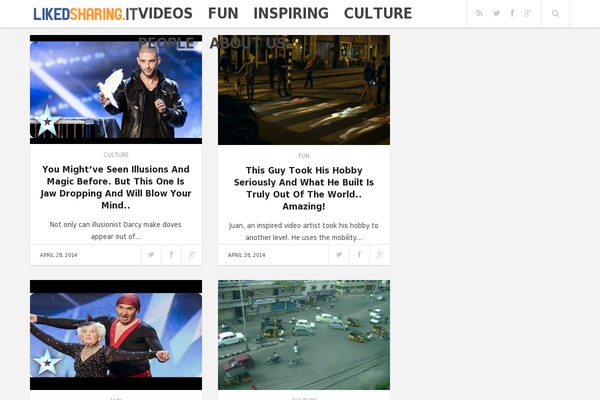Open the Inspiring menu item
This screenshot has width=600, height=400.
pyautogui.click(x=291, y=13)
